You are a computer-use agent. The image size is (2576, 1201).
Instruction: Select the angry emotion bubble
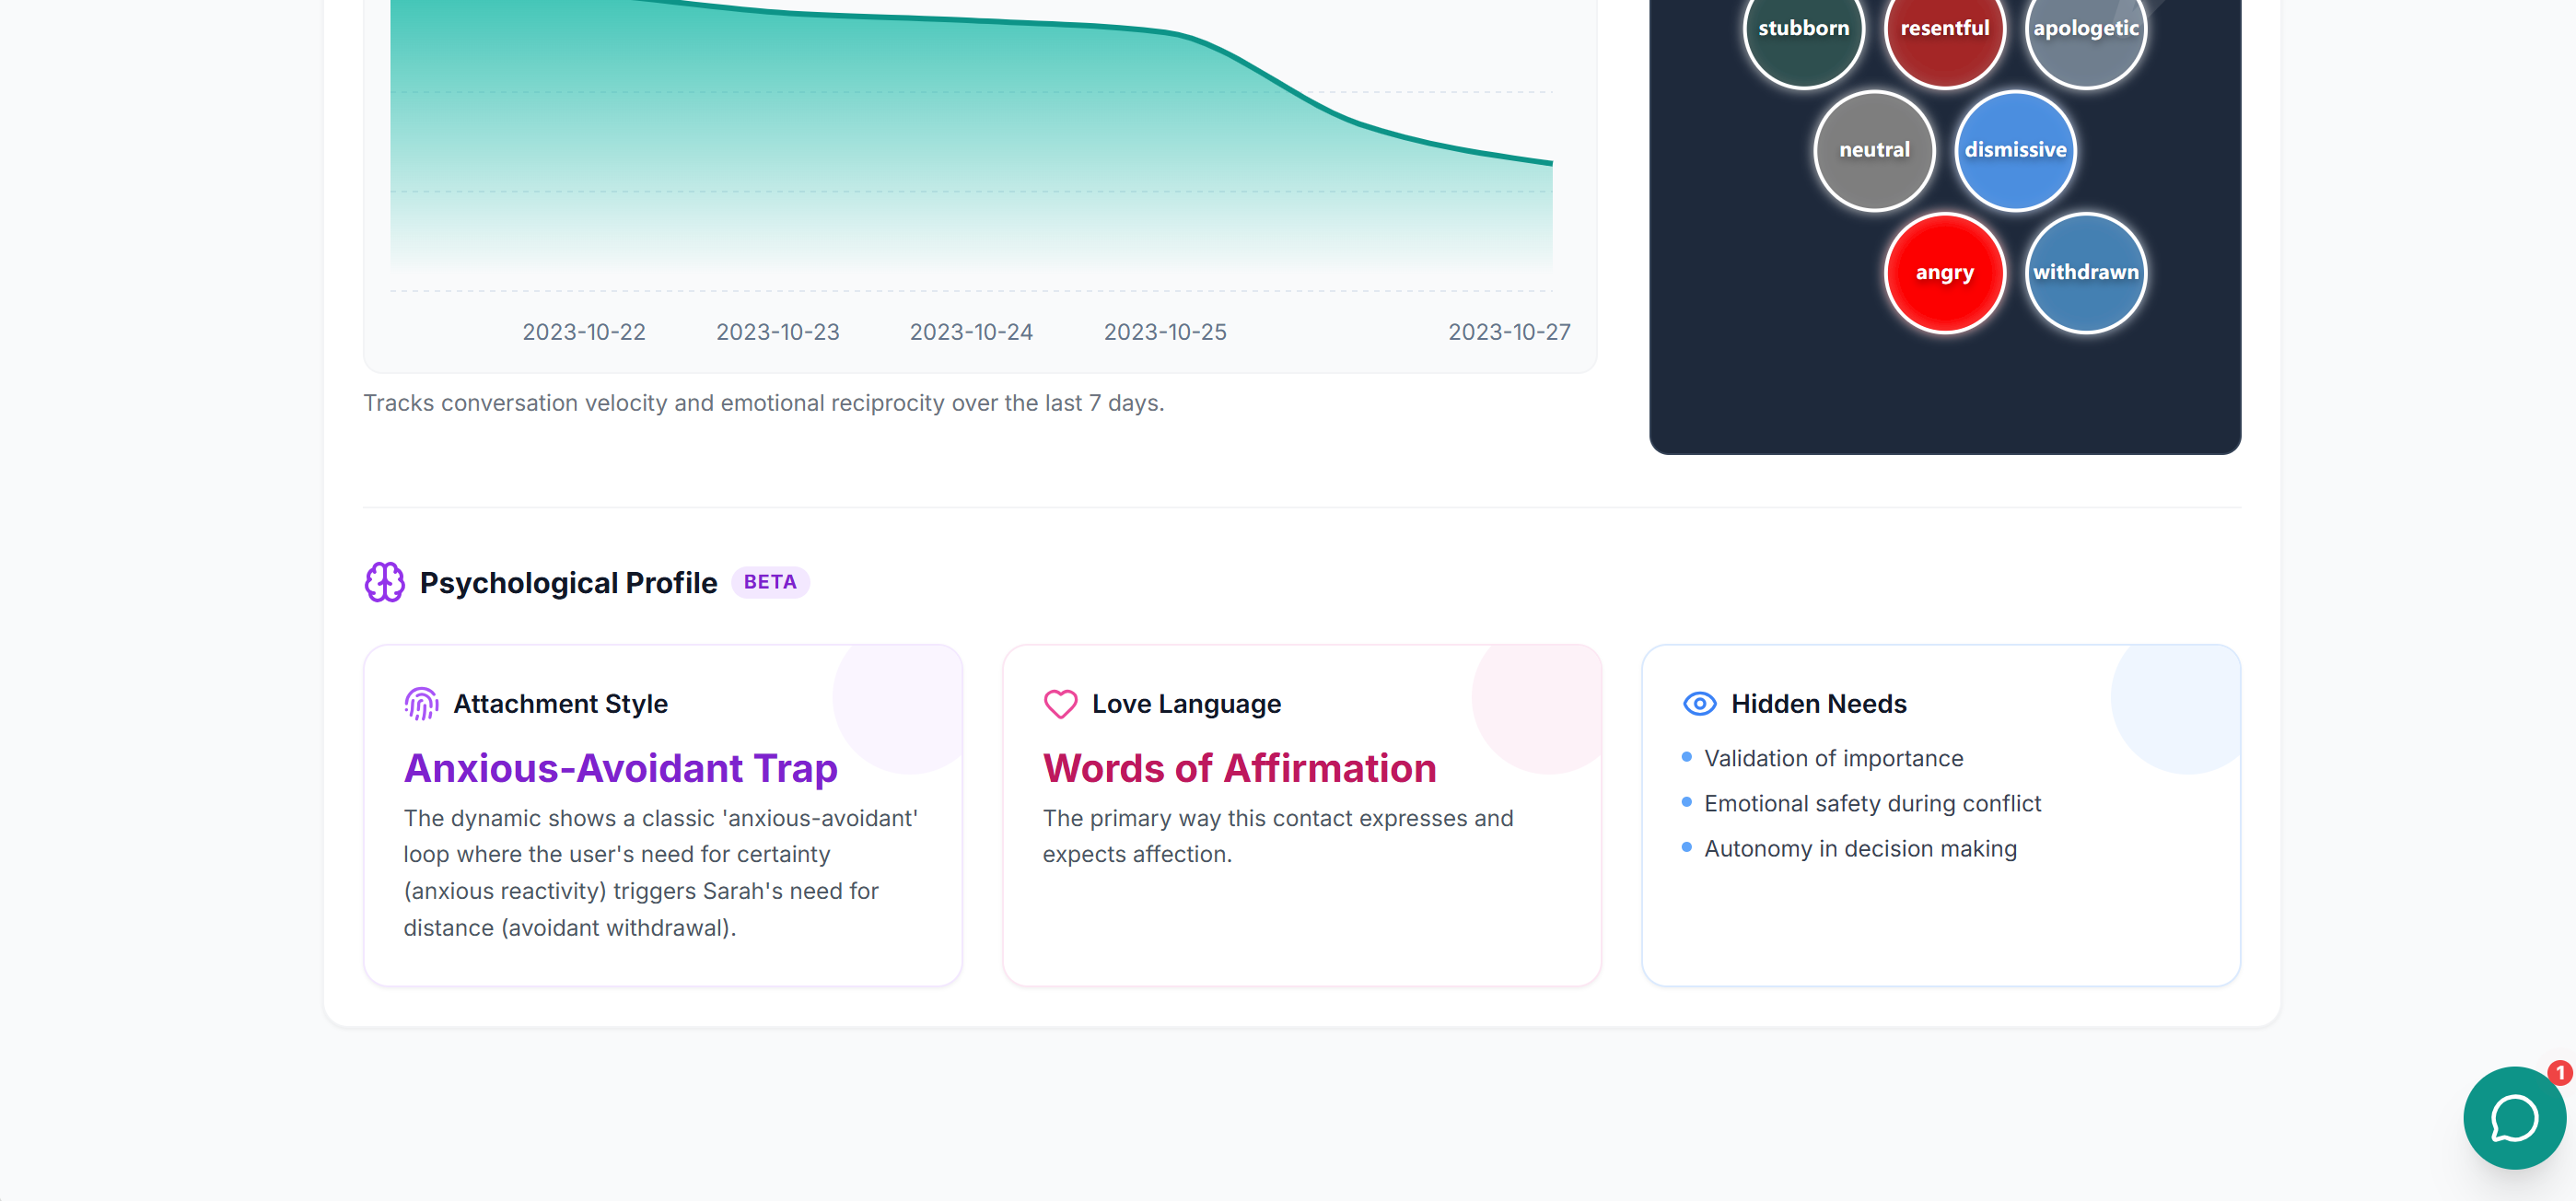point(1944,272)
